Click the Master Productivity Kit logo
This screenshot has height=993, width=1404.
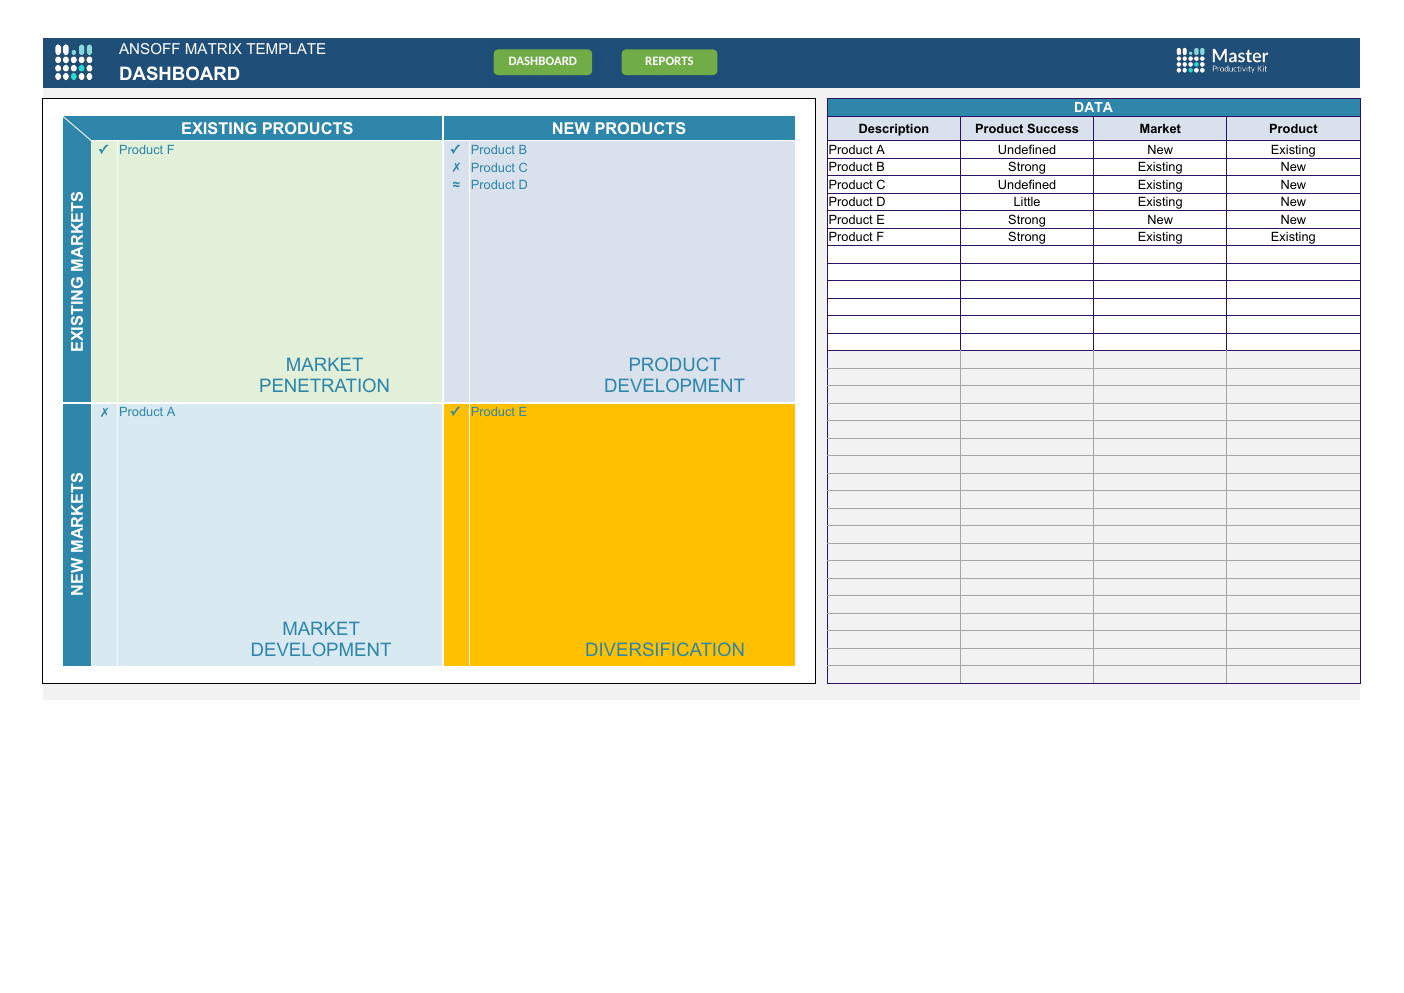pos(1222,60)
